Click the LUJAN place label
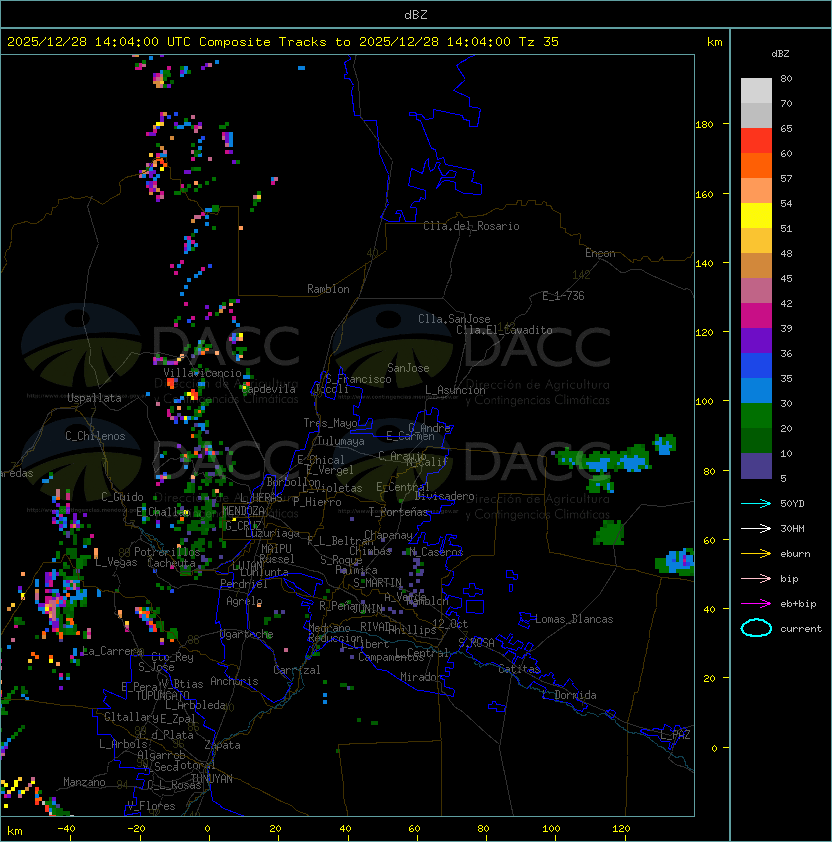The height and width of the screenshot is (842, 832). [x=248, y=565]
